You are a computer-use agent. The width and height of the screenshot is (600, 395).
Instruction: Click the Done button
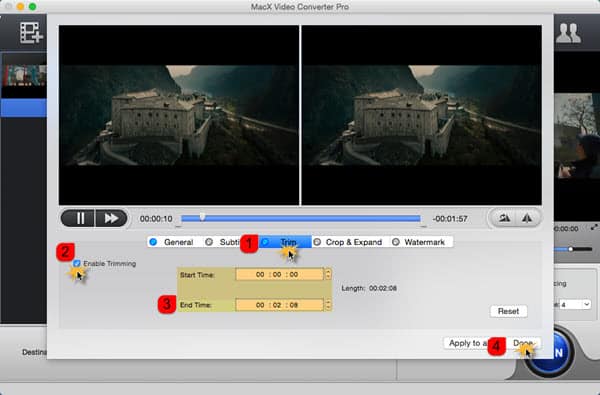[523, 343]
